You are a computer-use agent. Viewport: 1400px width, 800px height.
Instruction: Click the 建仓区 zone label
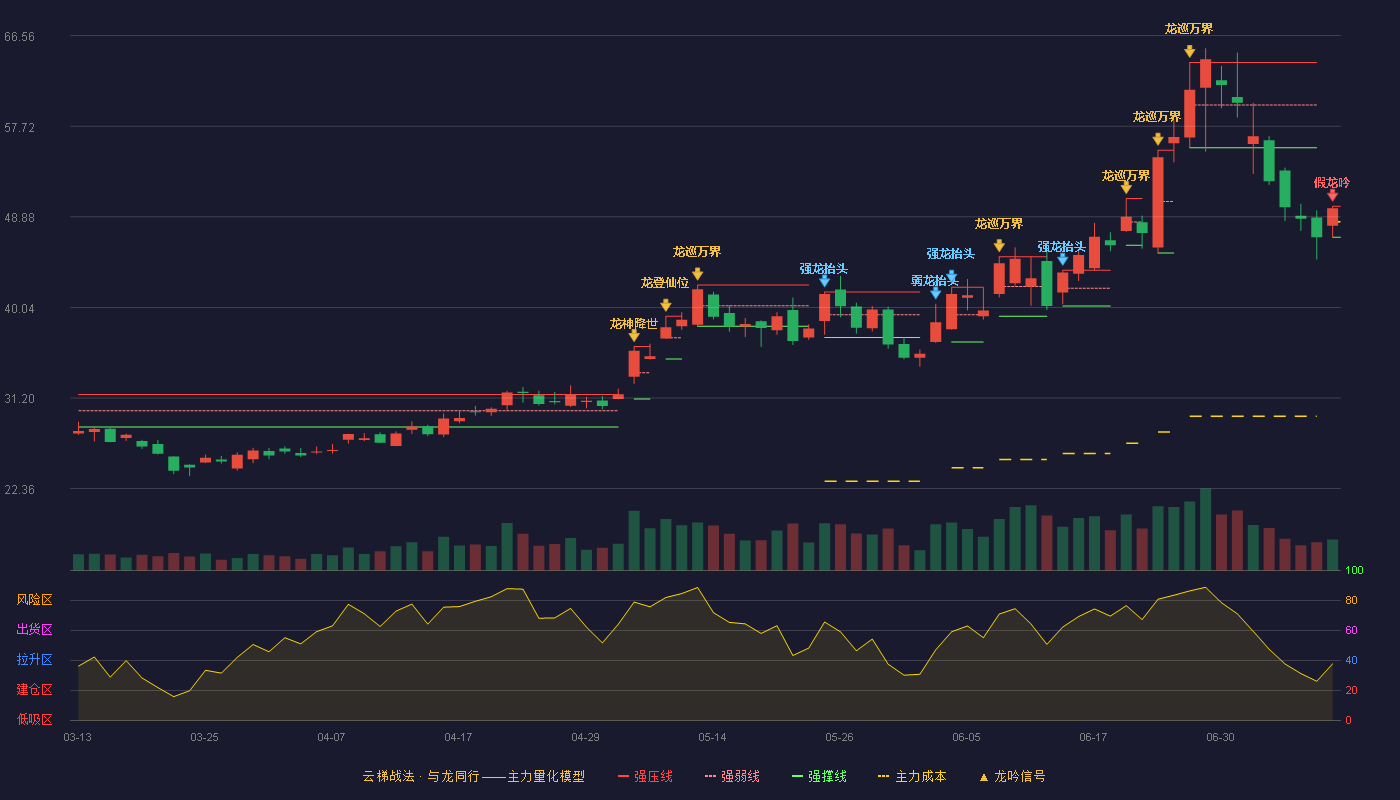[x=35, y=689]
